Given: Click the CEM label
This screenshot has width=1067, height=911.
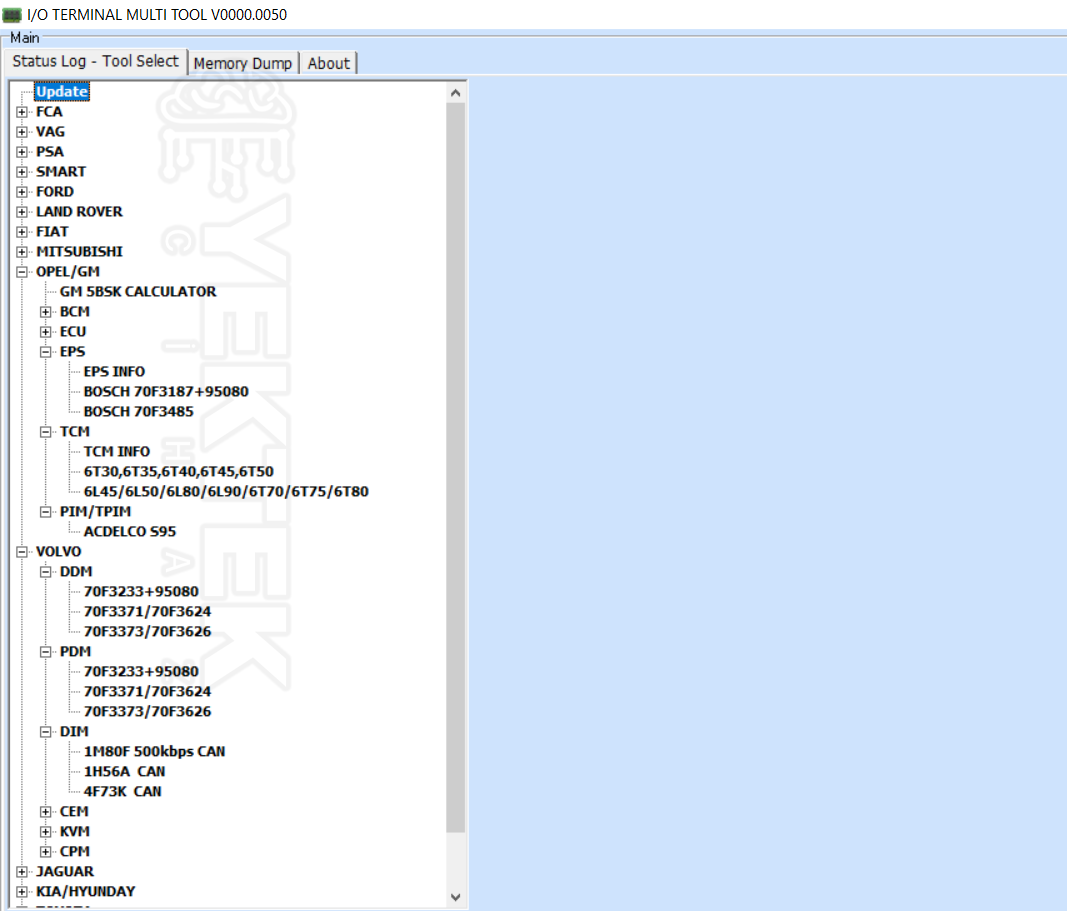Looking at the screenshot, I should 74,812.
